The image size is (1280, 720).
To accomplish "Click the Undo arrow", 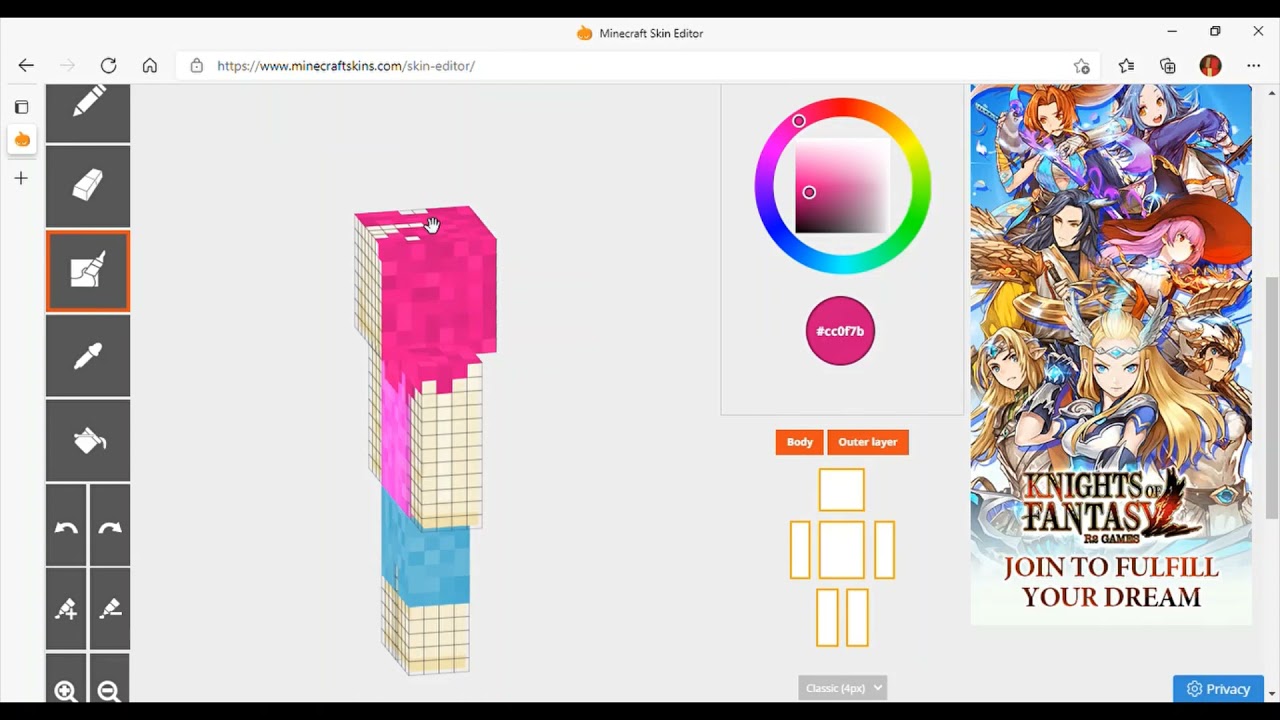I will pos(66,527).
